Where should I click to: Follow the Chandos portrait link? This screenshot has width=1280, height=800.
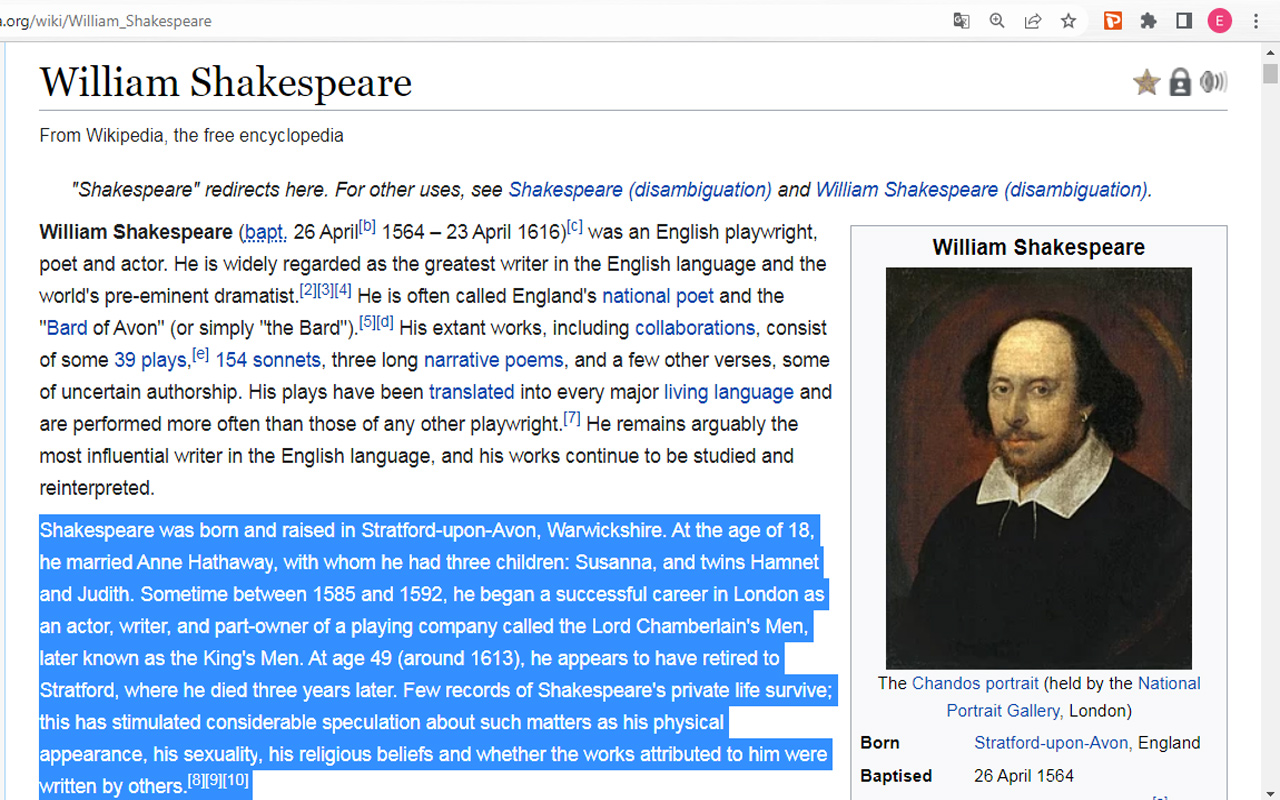975,683
